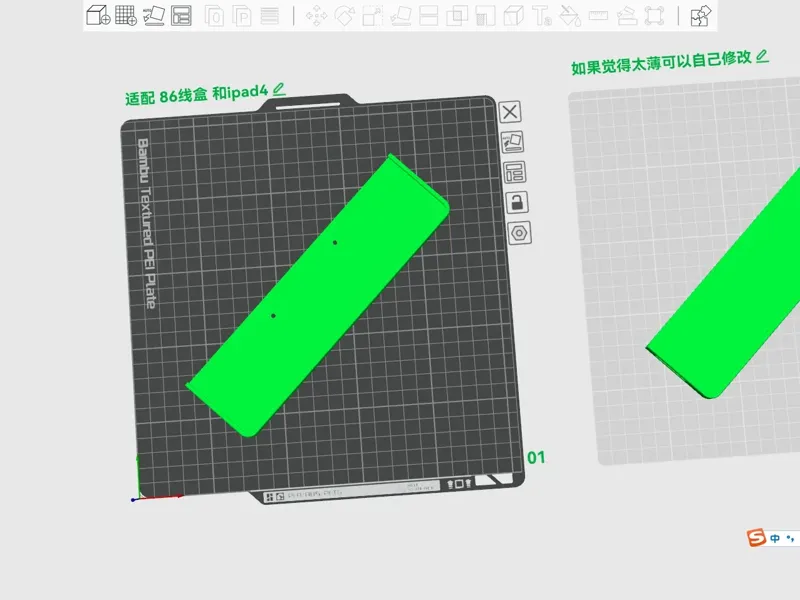Open the Mesh boolean tool

pyautogui.click(x=457, y=16)
